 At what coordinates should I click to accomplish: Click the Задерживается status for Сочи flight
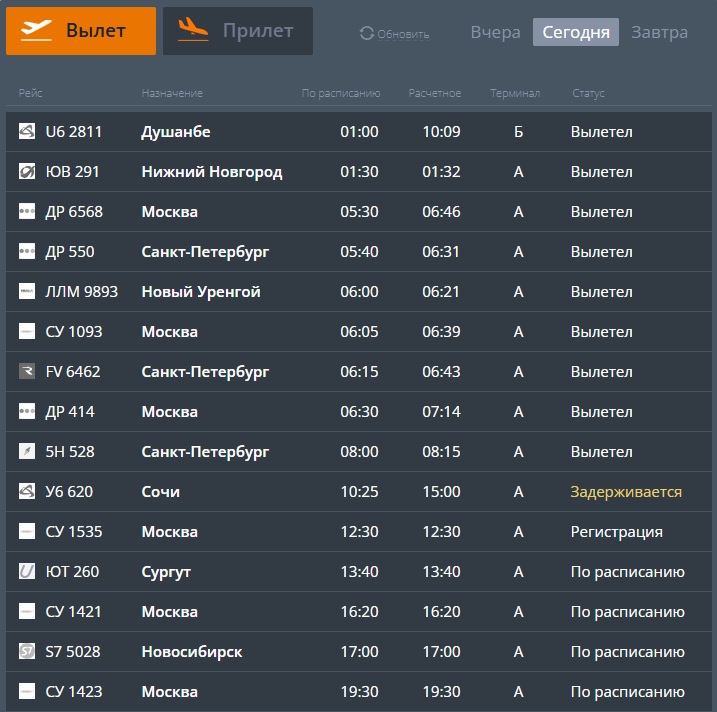pyautogui.click(x=626, y=492)
